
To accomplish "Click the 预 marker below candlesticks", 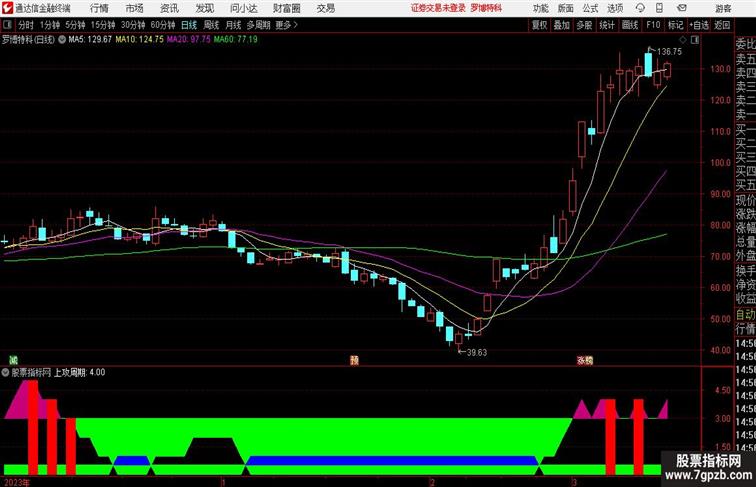I will click(354, 360).
